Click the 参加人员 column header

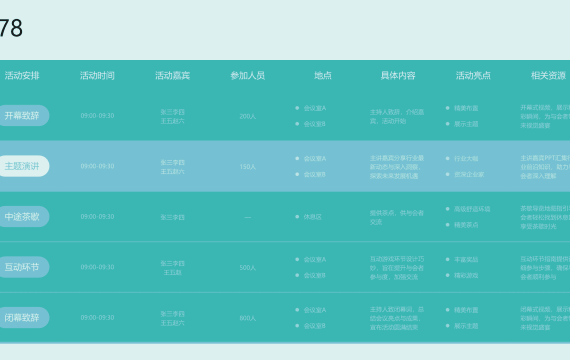point(248,76)
